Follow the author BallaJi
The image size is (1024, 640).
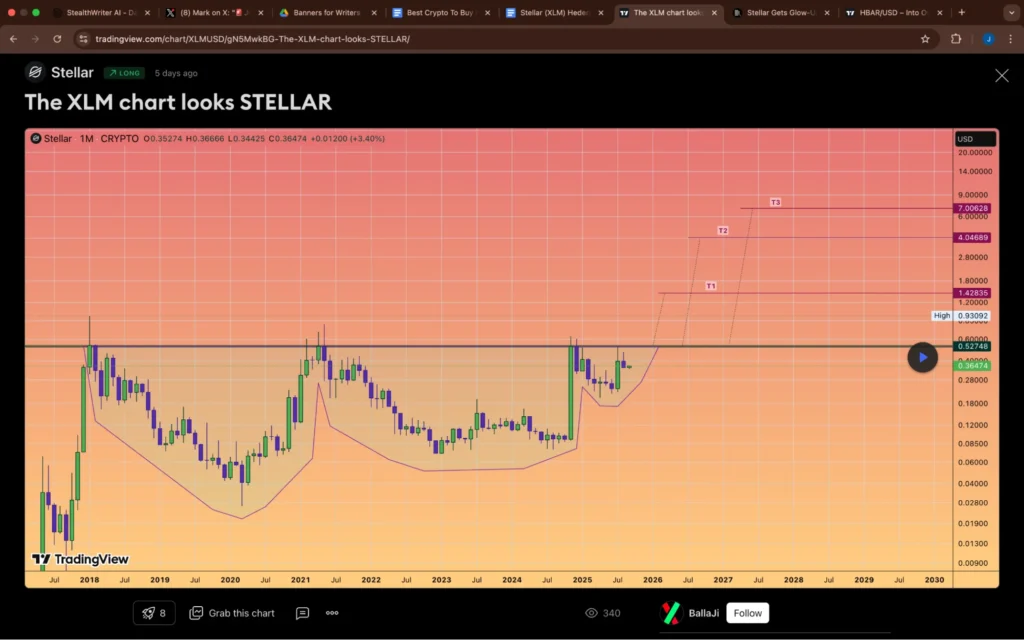[x=747, y=613]
